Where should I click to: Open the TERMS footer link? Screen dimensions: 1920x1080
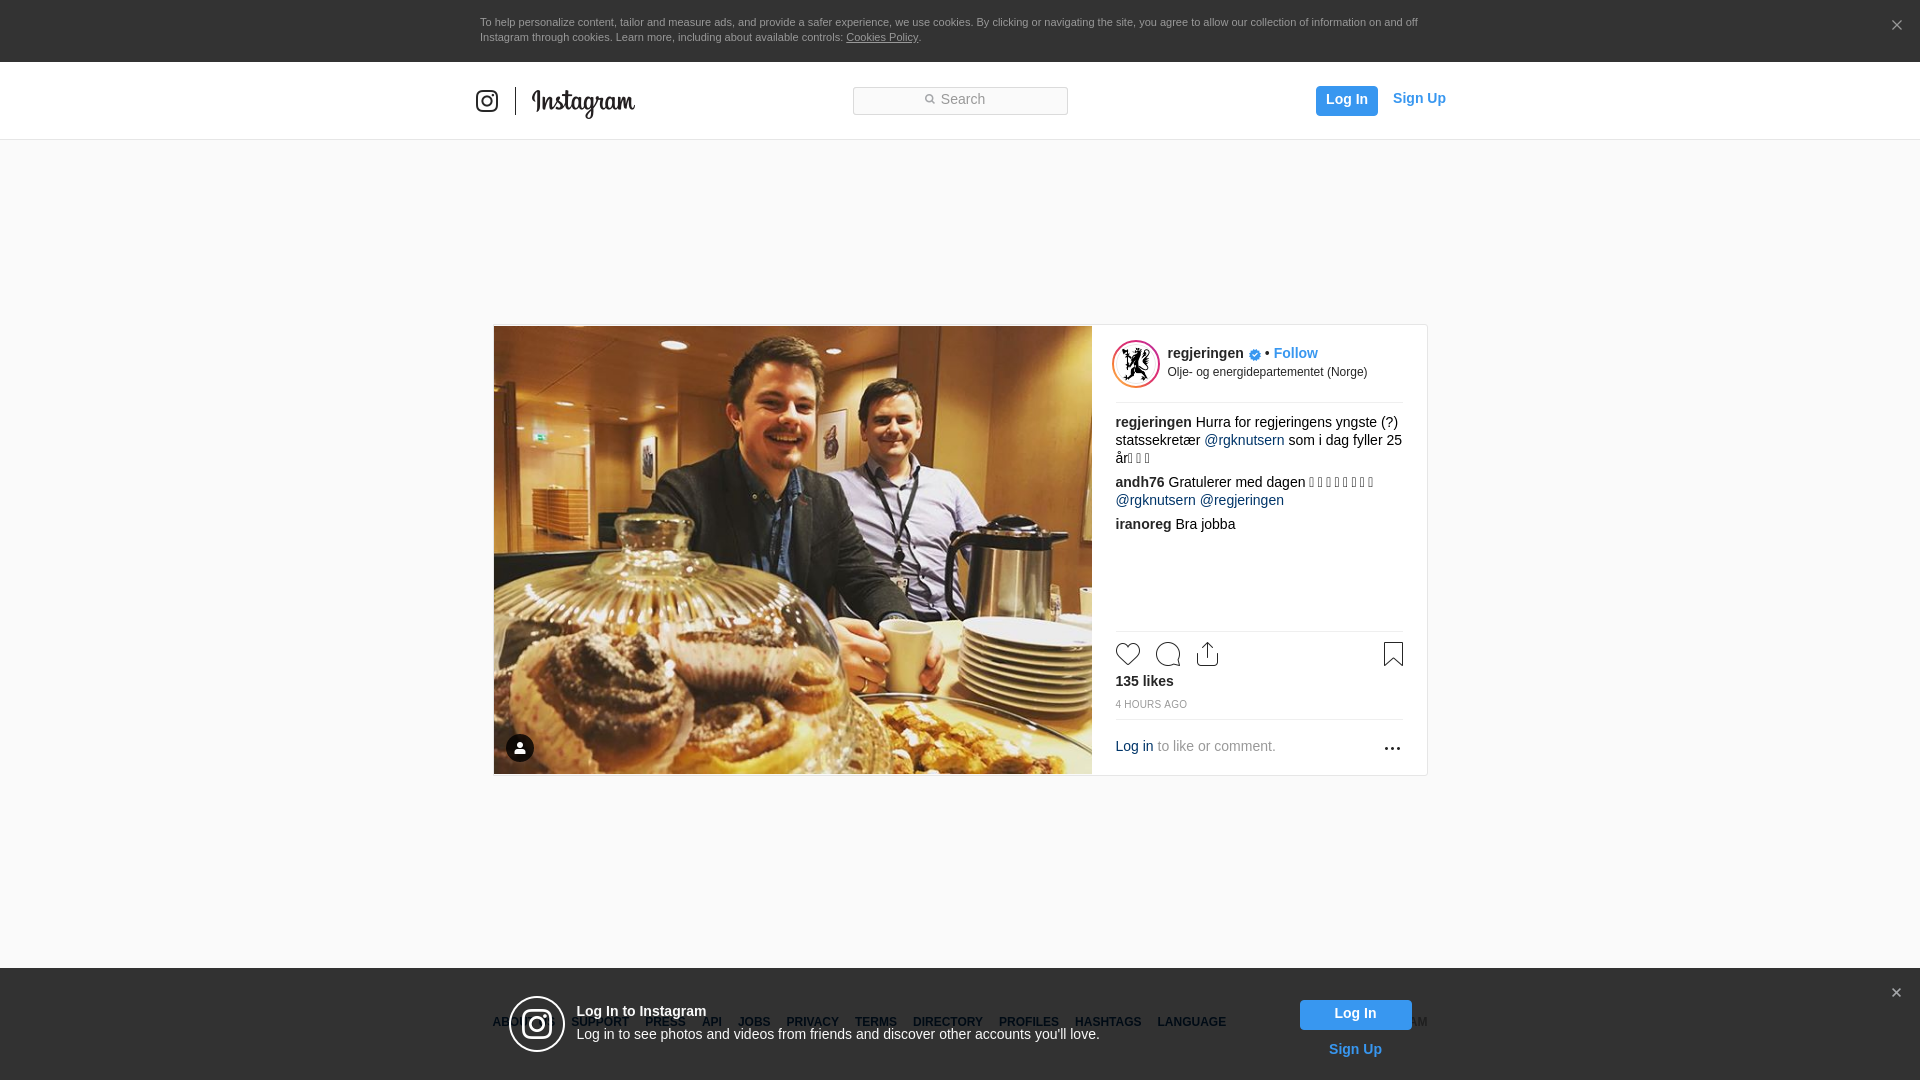[875, 1022]
